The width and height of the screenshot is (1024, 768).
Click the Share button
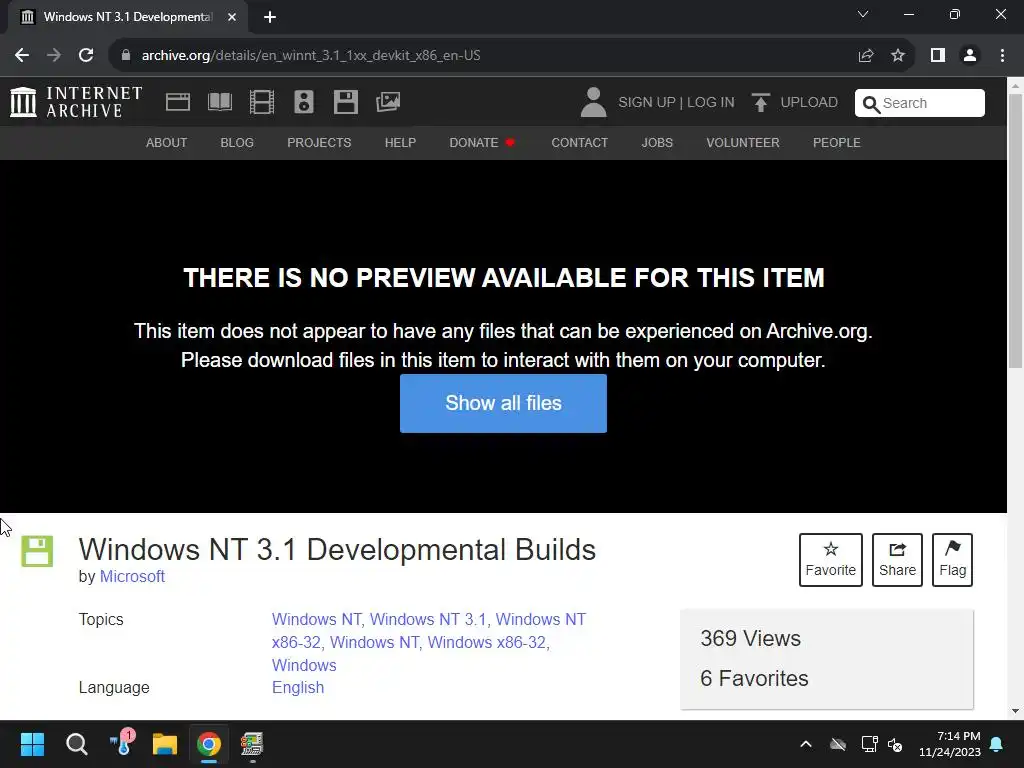point(897,560)
